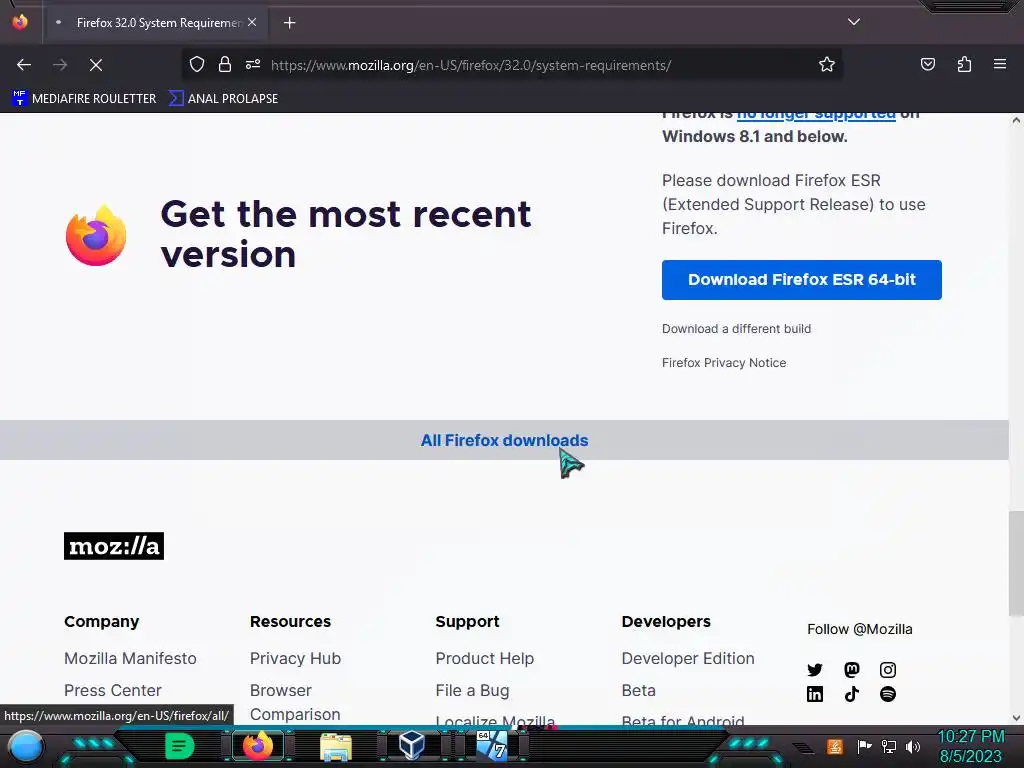Click the scrollbar down arrow

click(x=1016, y=718)
